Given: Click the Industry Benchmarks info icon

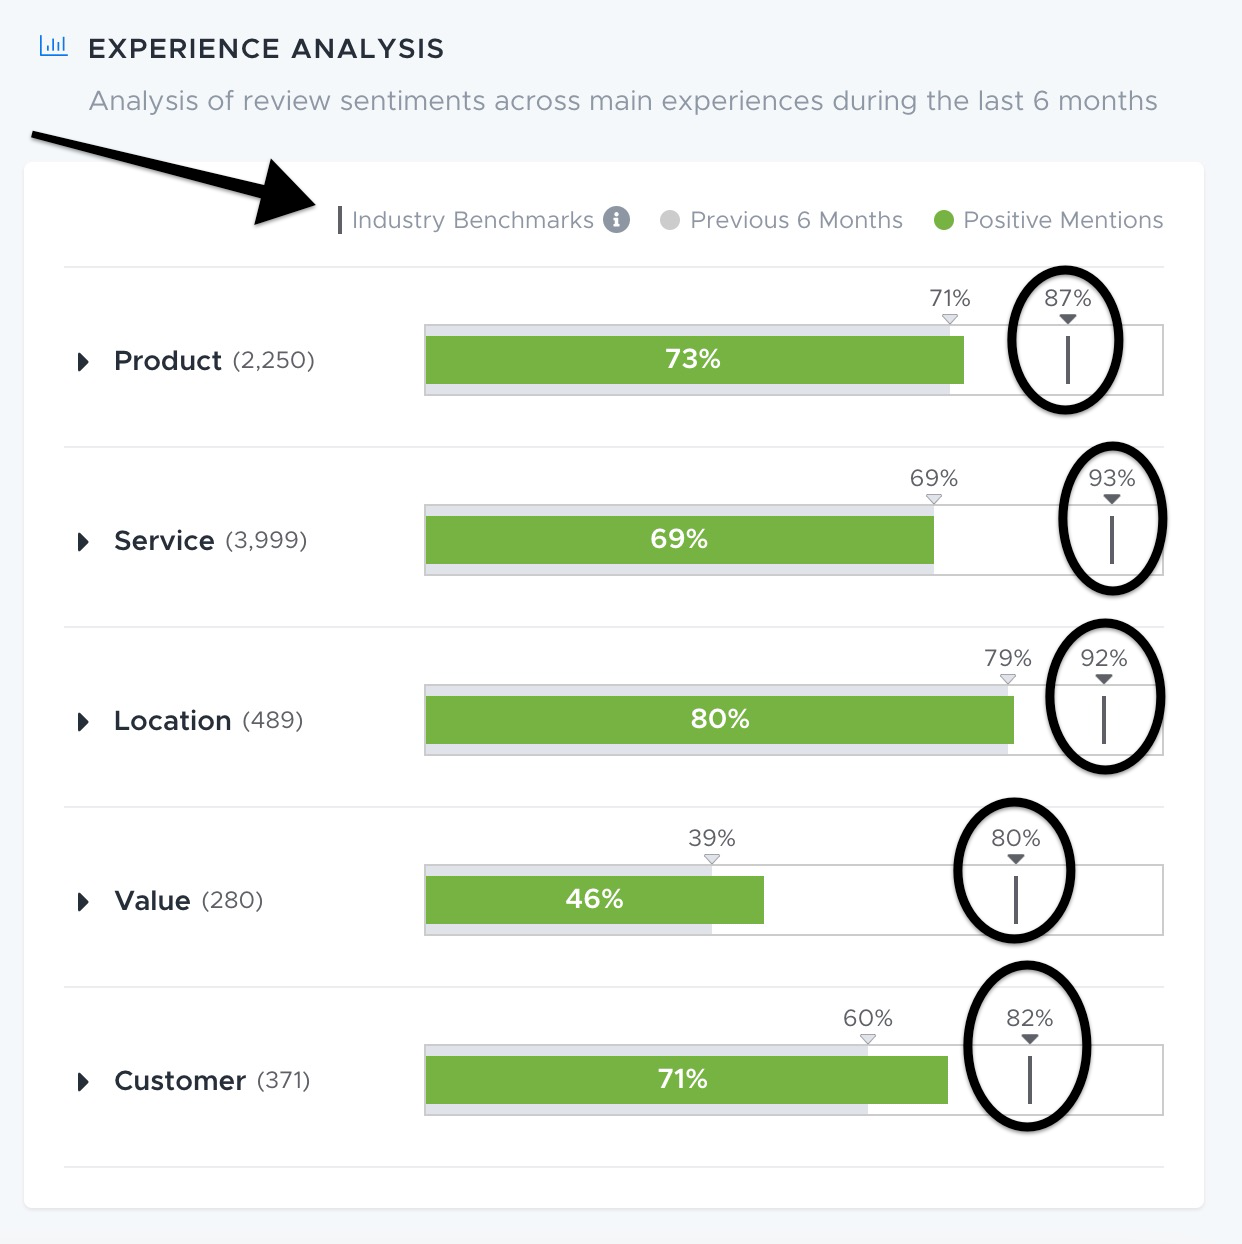Looking at the screenshot, I should click(x=616, y=220).
